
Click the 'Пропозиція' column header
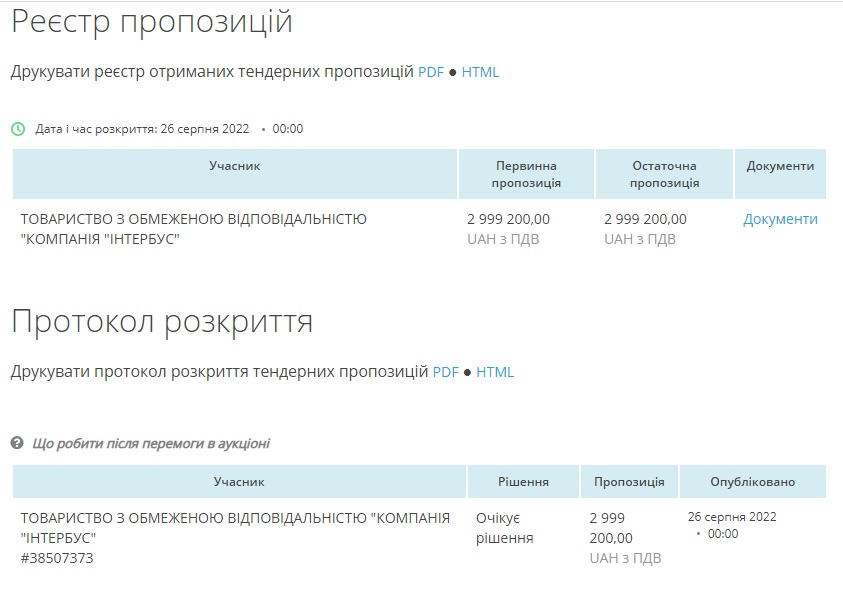coord(629,482)
